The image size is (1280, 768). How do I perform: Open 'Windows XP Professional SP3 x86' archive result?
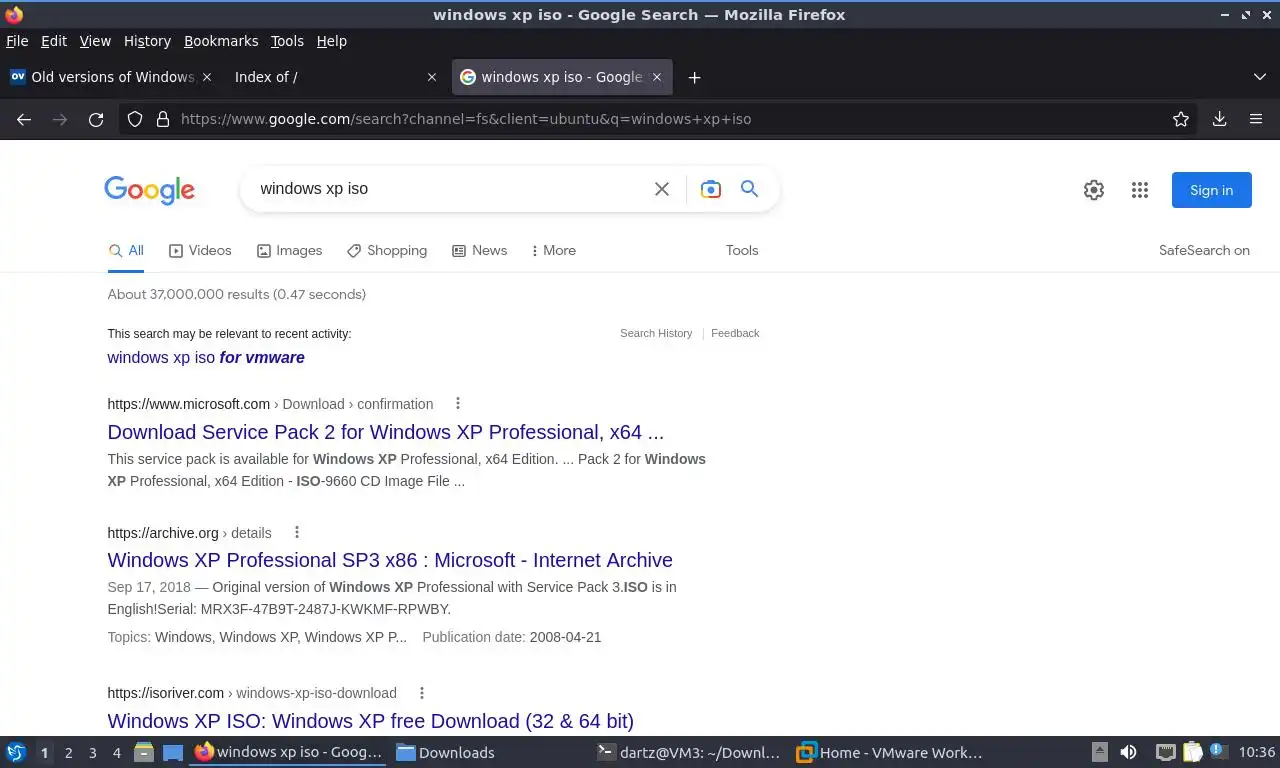(x=390, y=560)
